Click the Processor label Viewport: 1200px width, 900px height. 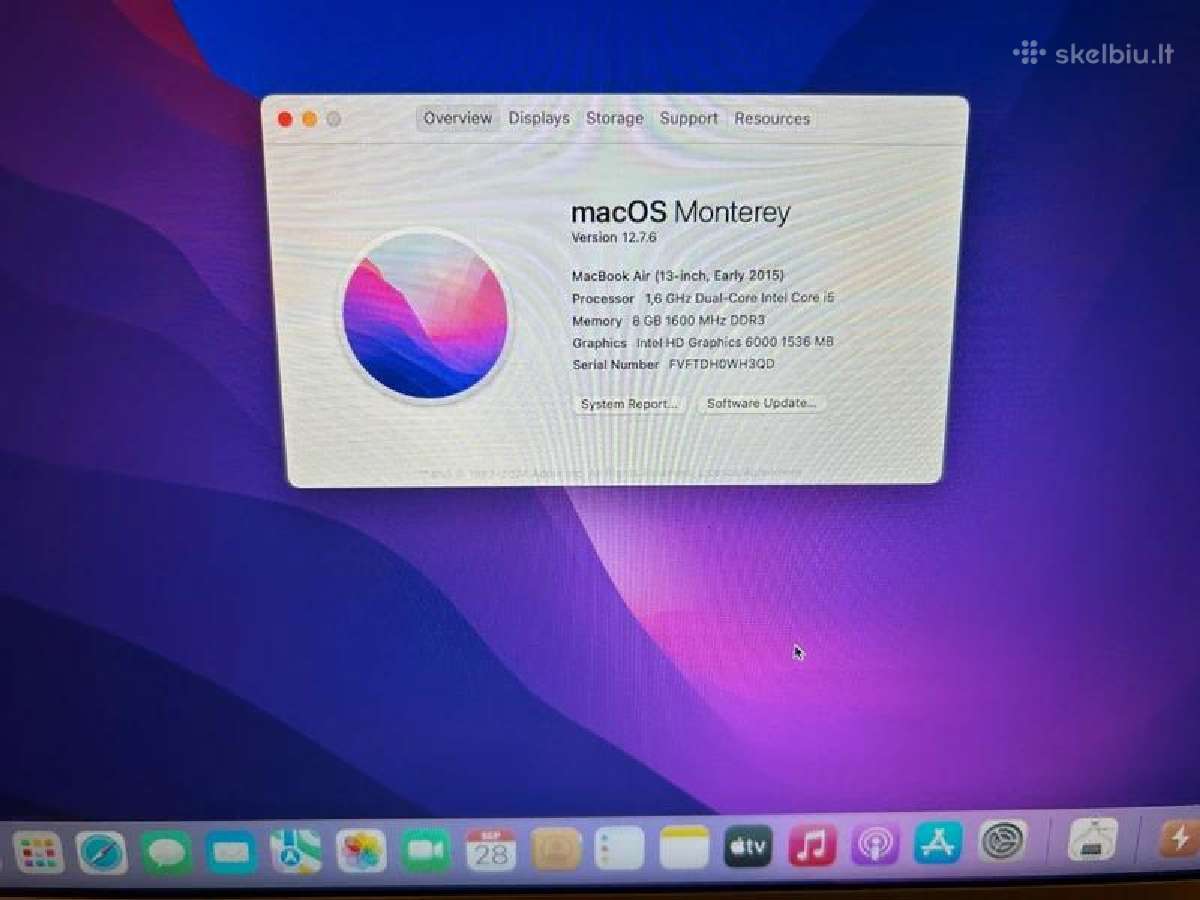[603, 299]
